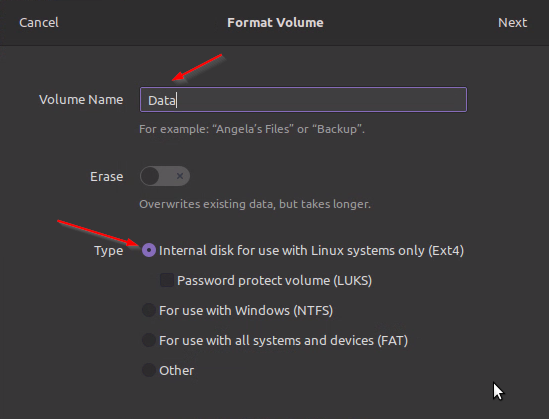Click the x mark inside the Erase switch
The width and height of the screenshot is (549, 419).
(180, 176)
